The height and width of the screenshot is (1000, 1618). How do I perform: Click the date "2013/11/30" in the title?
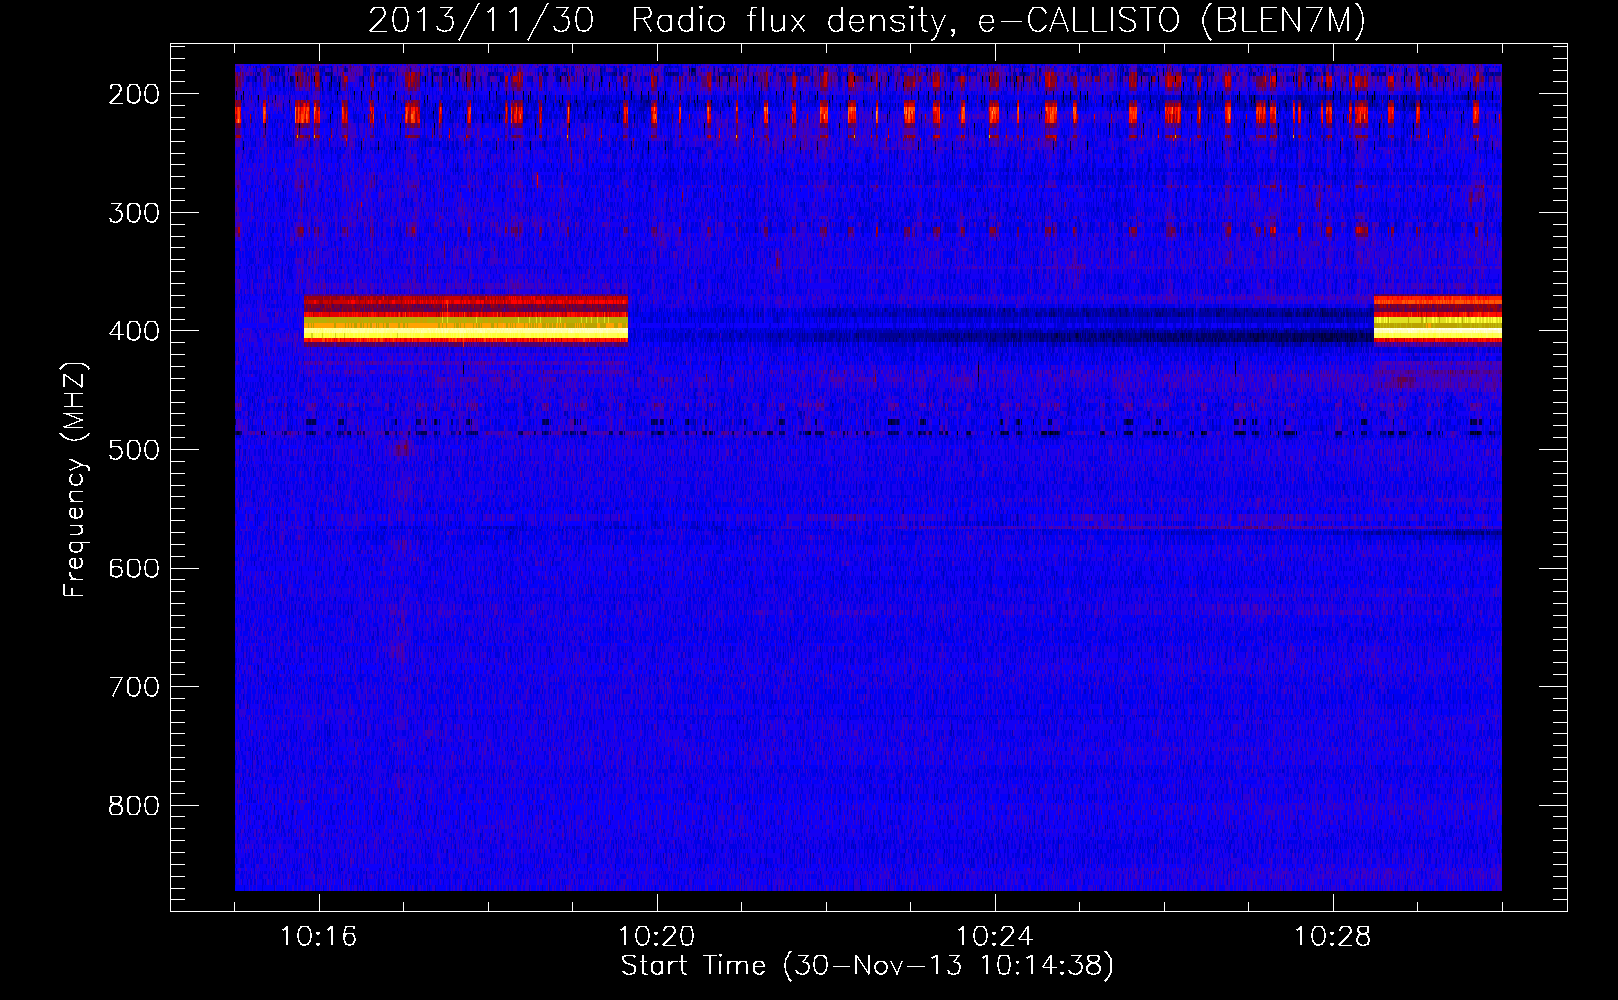pyautogui.click(x=481, y=21)
